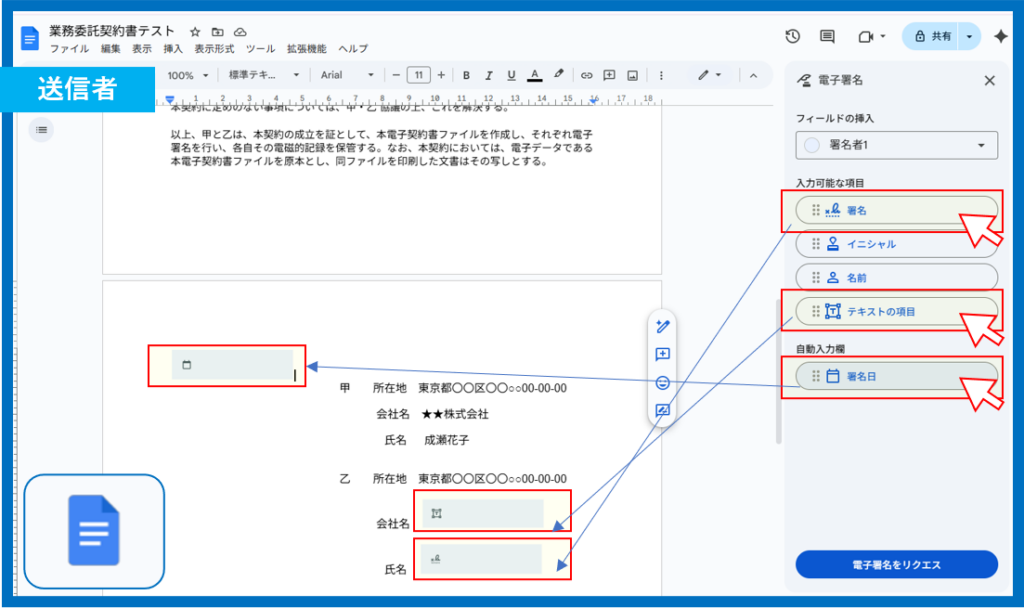Viewport: 1024px width, 608px height.
Task: Open the 表示形式 menu
Action: [x=214, y=48]
